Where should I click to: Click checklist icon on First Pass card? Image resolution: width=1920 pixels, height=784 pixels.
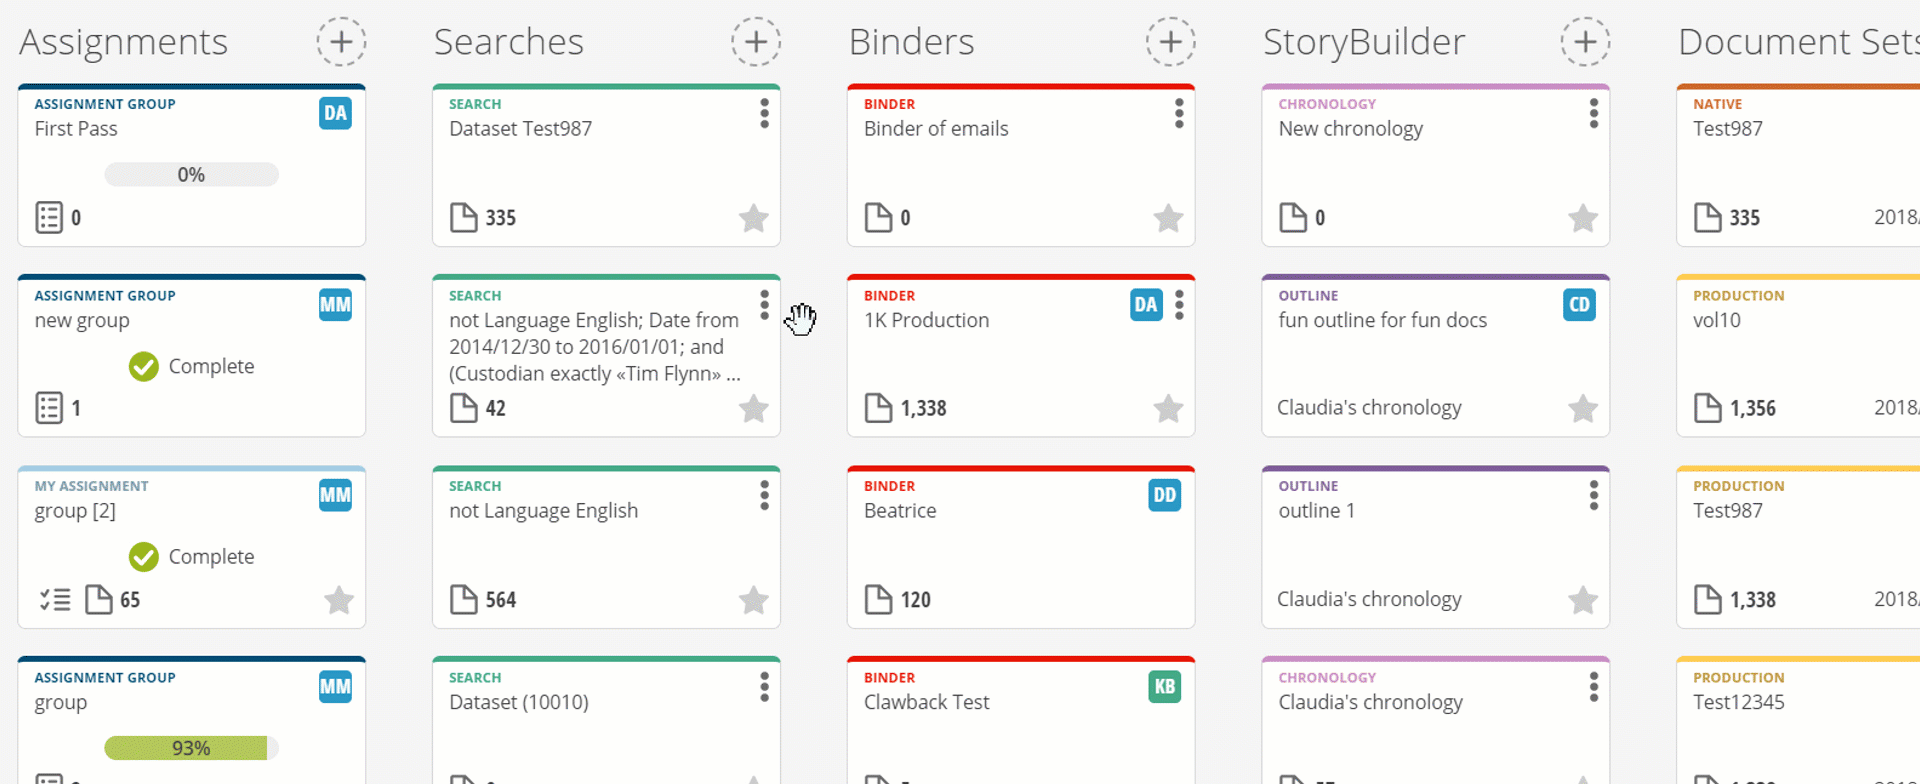pos(49,217)
